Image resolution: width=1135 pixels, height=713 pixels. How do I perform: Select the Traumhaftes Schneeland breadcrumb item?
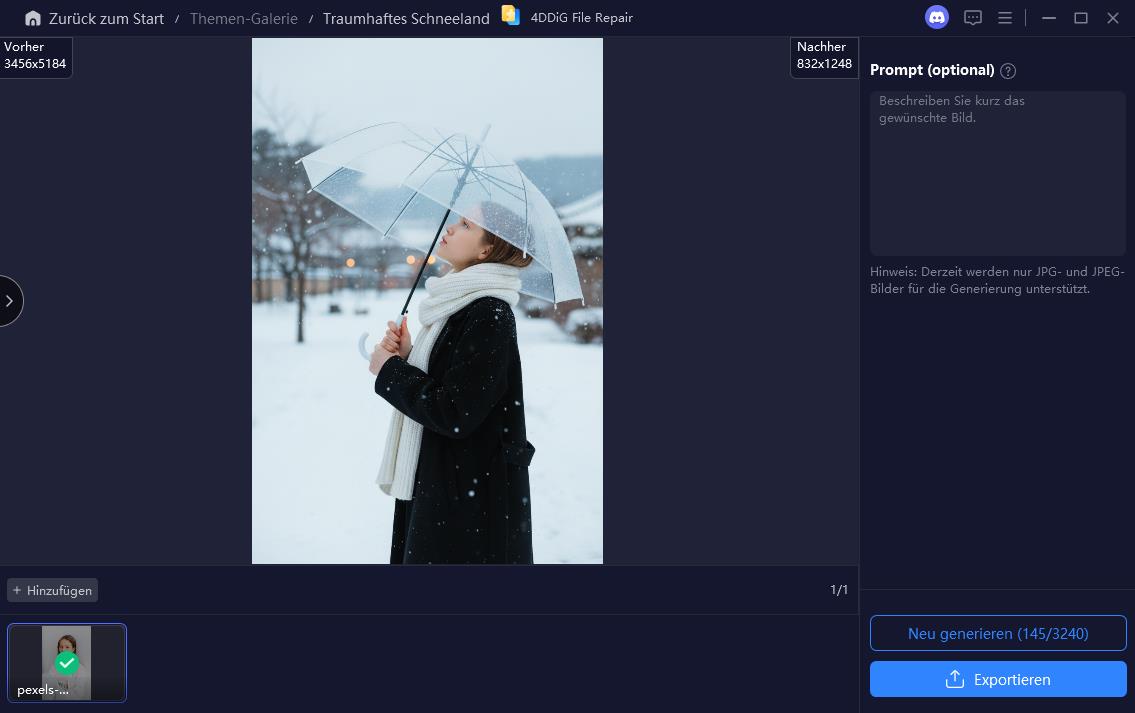(406, 18)
